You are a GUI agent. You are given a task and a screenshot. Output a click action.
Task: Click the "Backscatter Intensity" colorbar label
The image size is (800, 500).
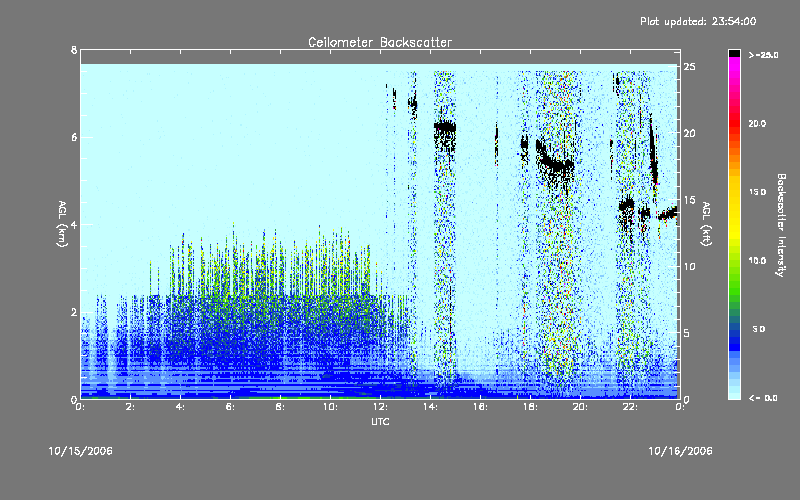781,225
